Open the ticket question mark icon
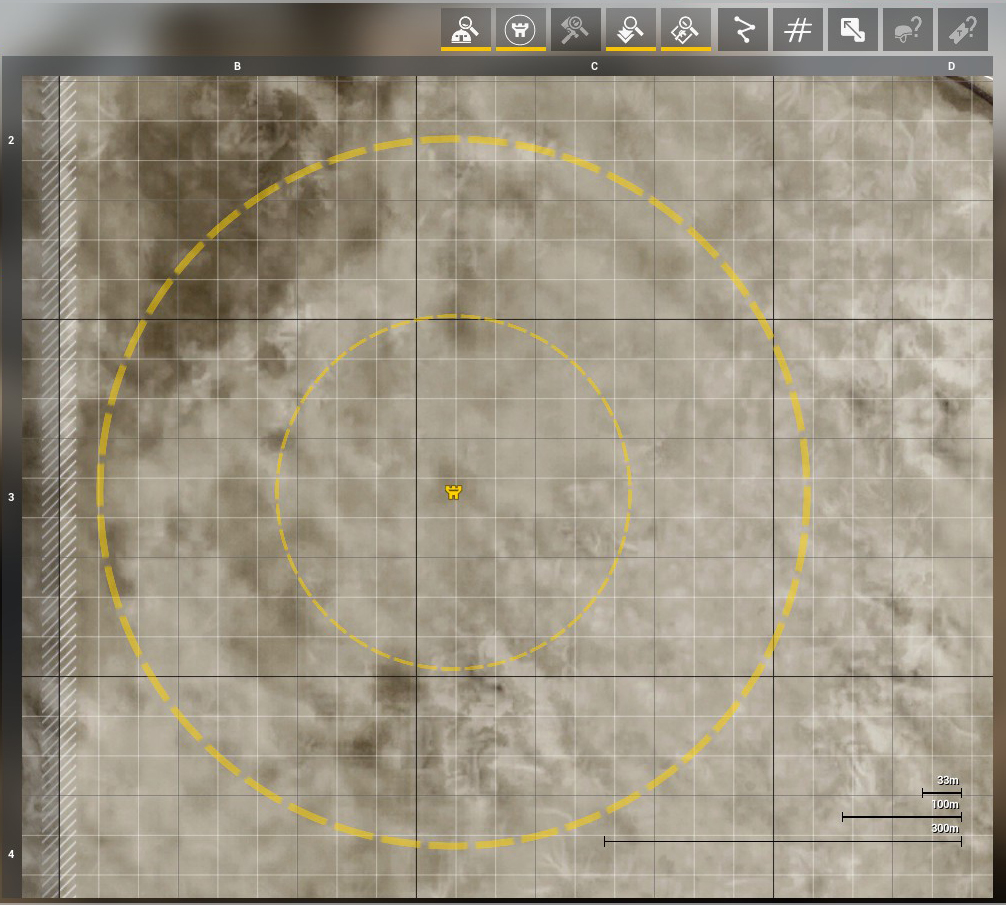This screenshot has height=905, width=1006. click(x=963, y=29)
